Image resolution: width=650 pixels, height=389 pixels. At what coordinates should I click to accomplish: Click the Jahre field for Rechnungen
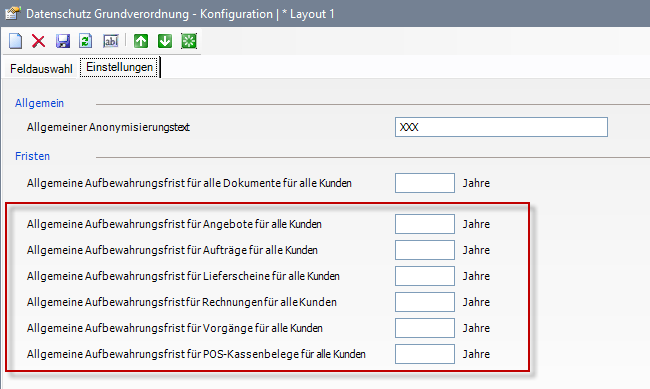(424, 302)
